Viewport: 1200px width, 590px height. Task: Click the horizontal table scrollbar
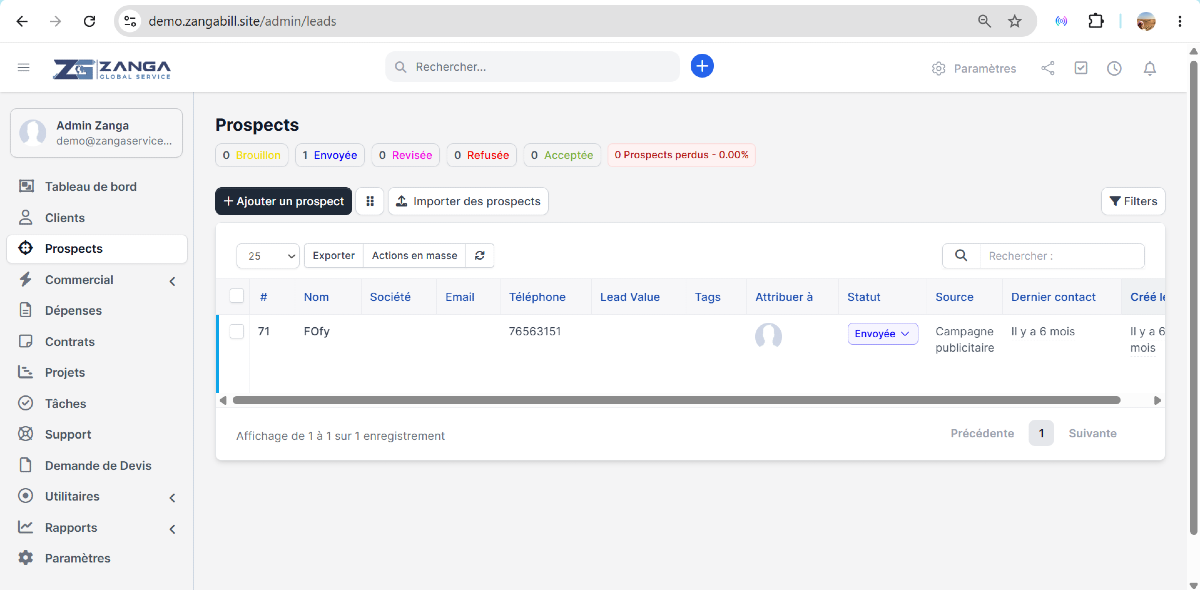[x=676, y=400]
